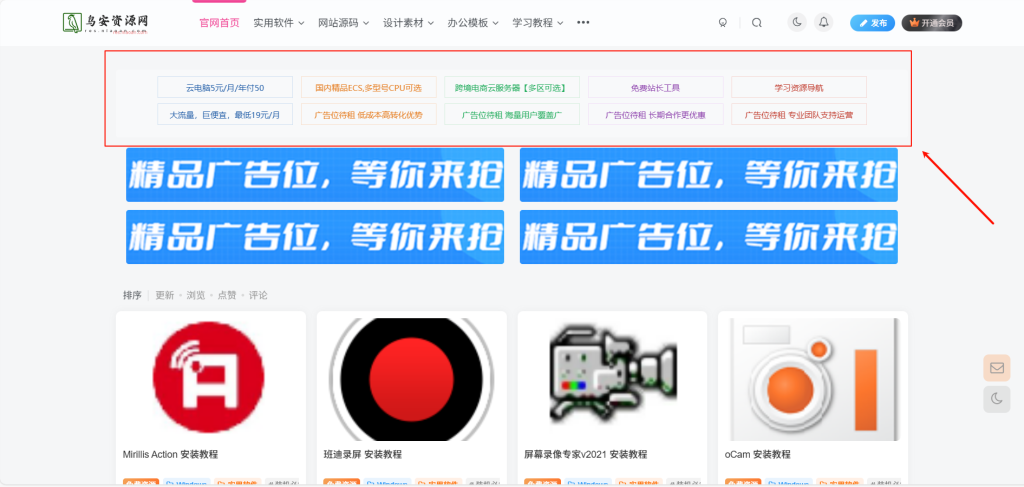Click 广告位待租 低成本高转化优势 link
This screenshot has height=487, width=1024.
pos(368,114)
